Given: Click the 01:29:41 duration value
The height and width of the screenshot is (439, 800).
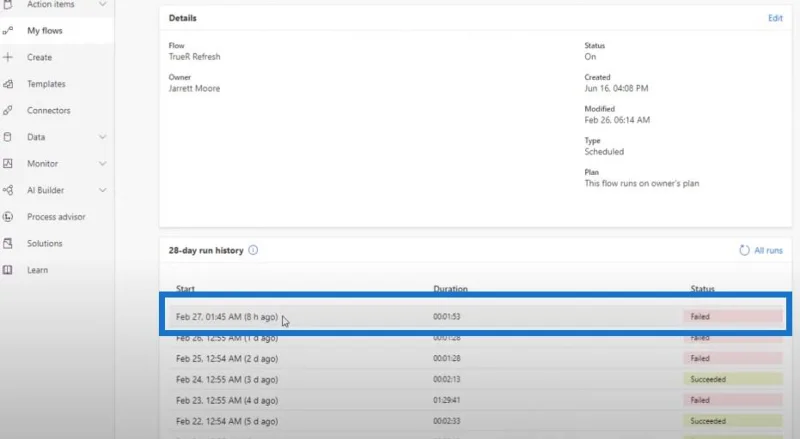Looking at the screenshot, I should tap(446, 400).
